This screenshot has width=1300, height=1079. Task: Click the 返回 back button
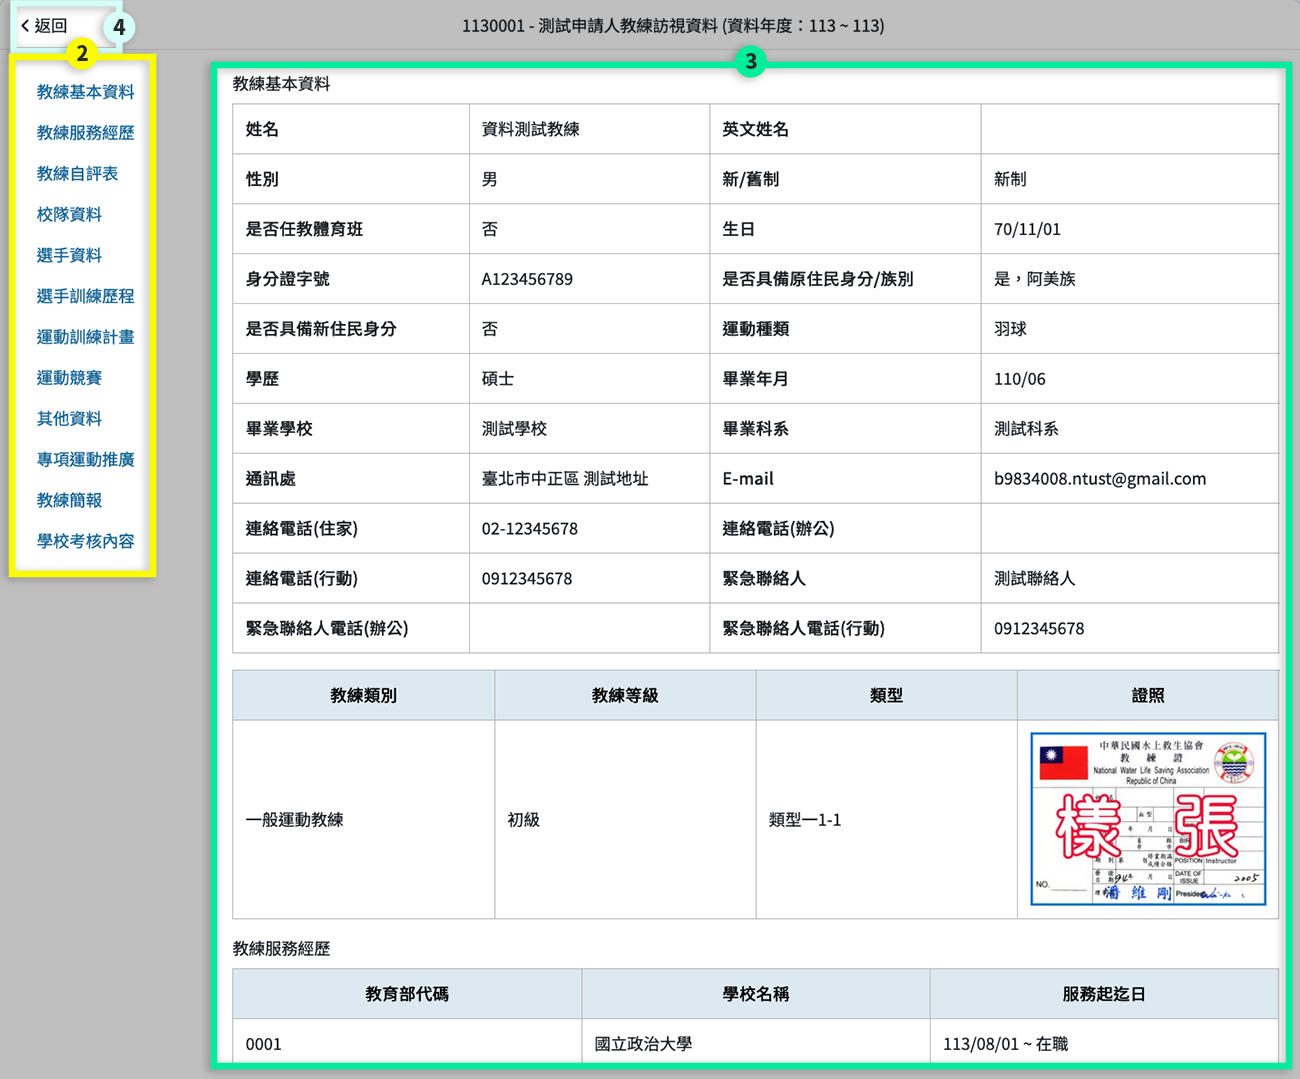coord(46,26)
